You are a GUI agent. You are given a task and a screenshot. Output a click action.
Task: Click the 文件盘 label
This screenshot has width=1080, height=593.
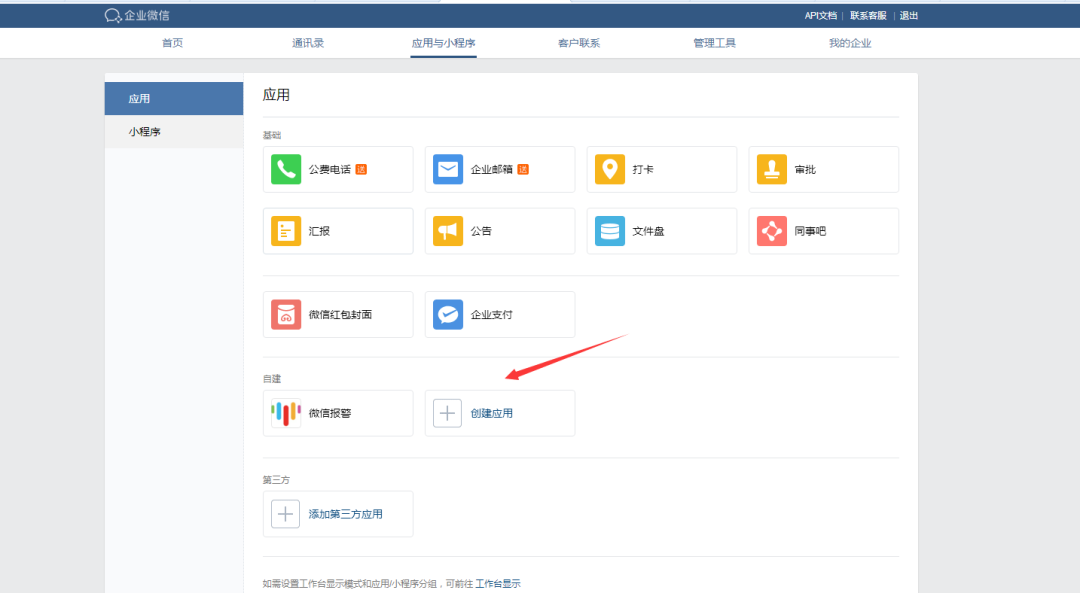[x=648, y=231]
